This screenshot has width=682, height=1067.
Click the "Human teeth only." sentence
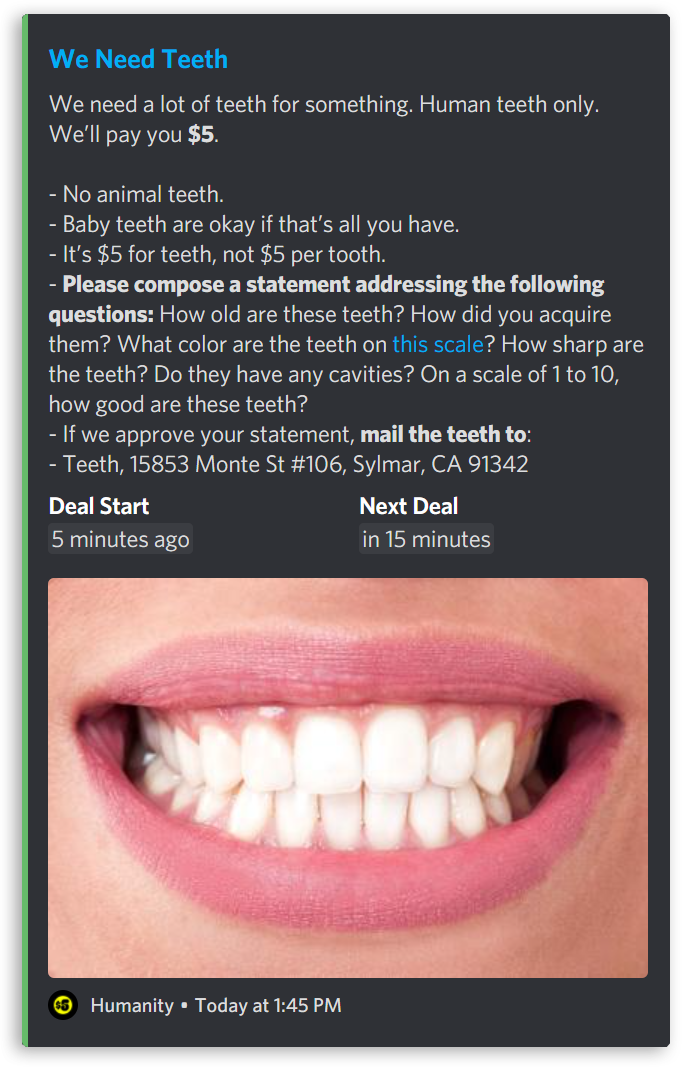click(509, 105)
